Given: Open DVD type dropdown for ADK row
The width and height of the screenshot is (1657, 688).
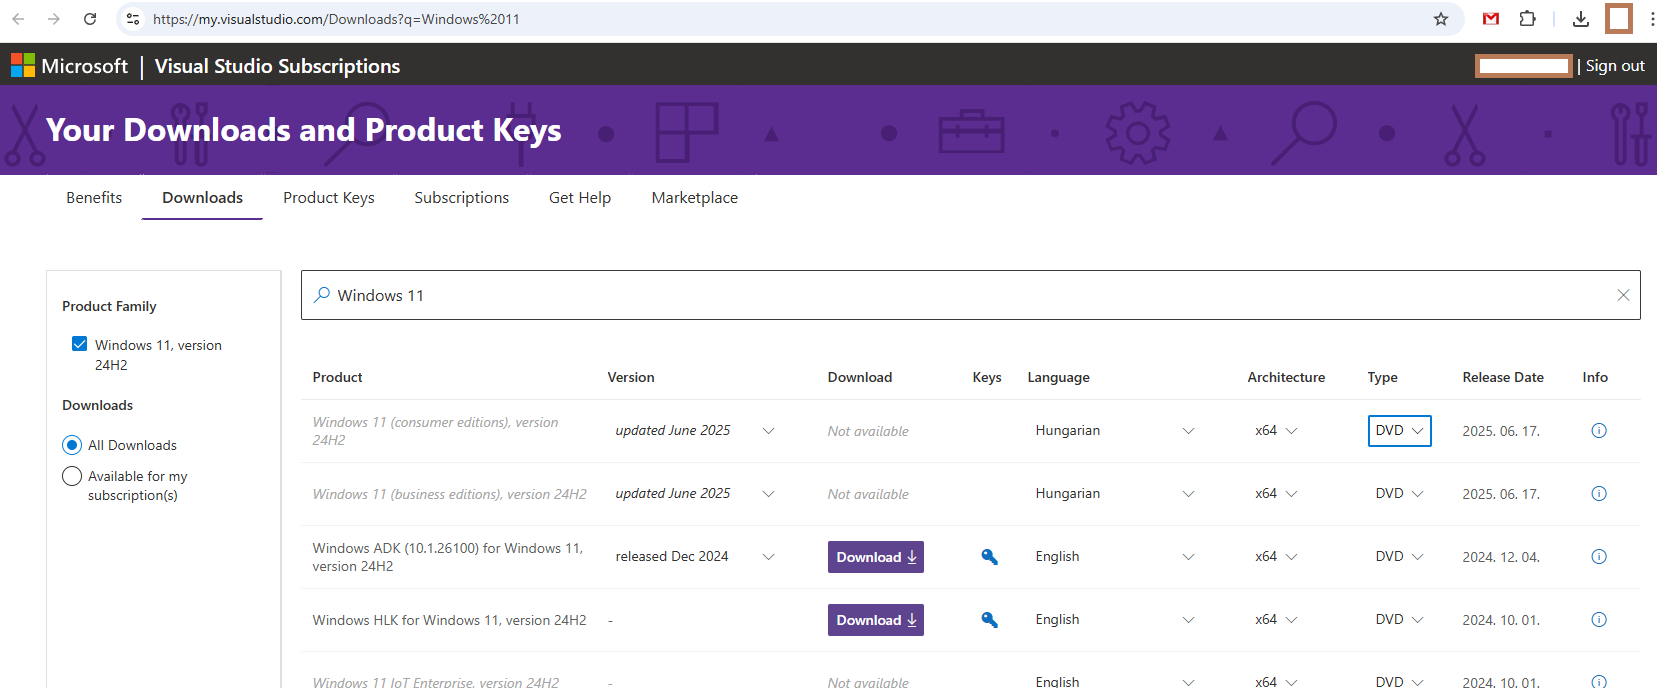Looking at the screenshot, I should [x=1399, y=557].
